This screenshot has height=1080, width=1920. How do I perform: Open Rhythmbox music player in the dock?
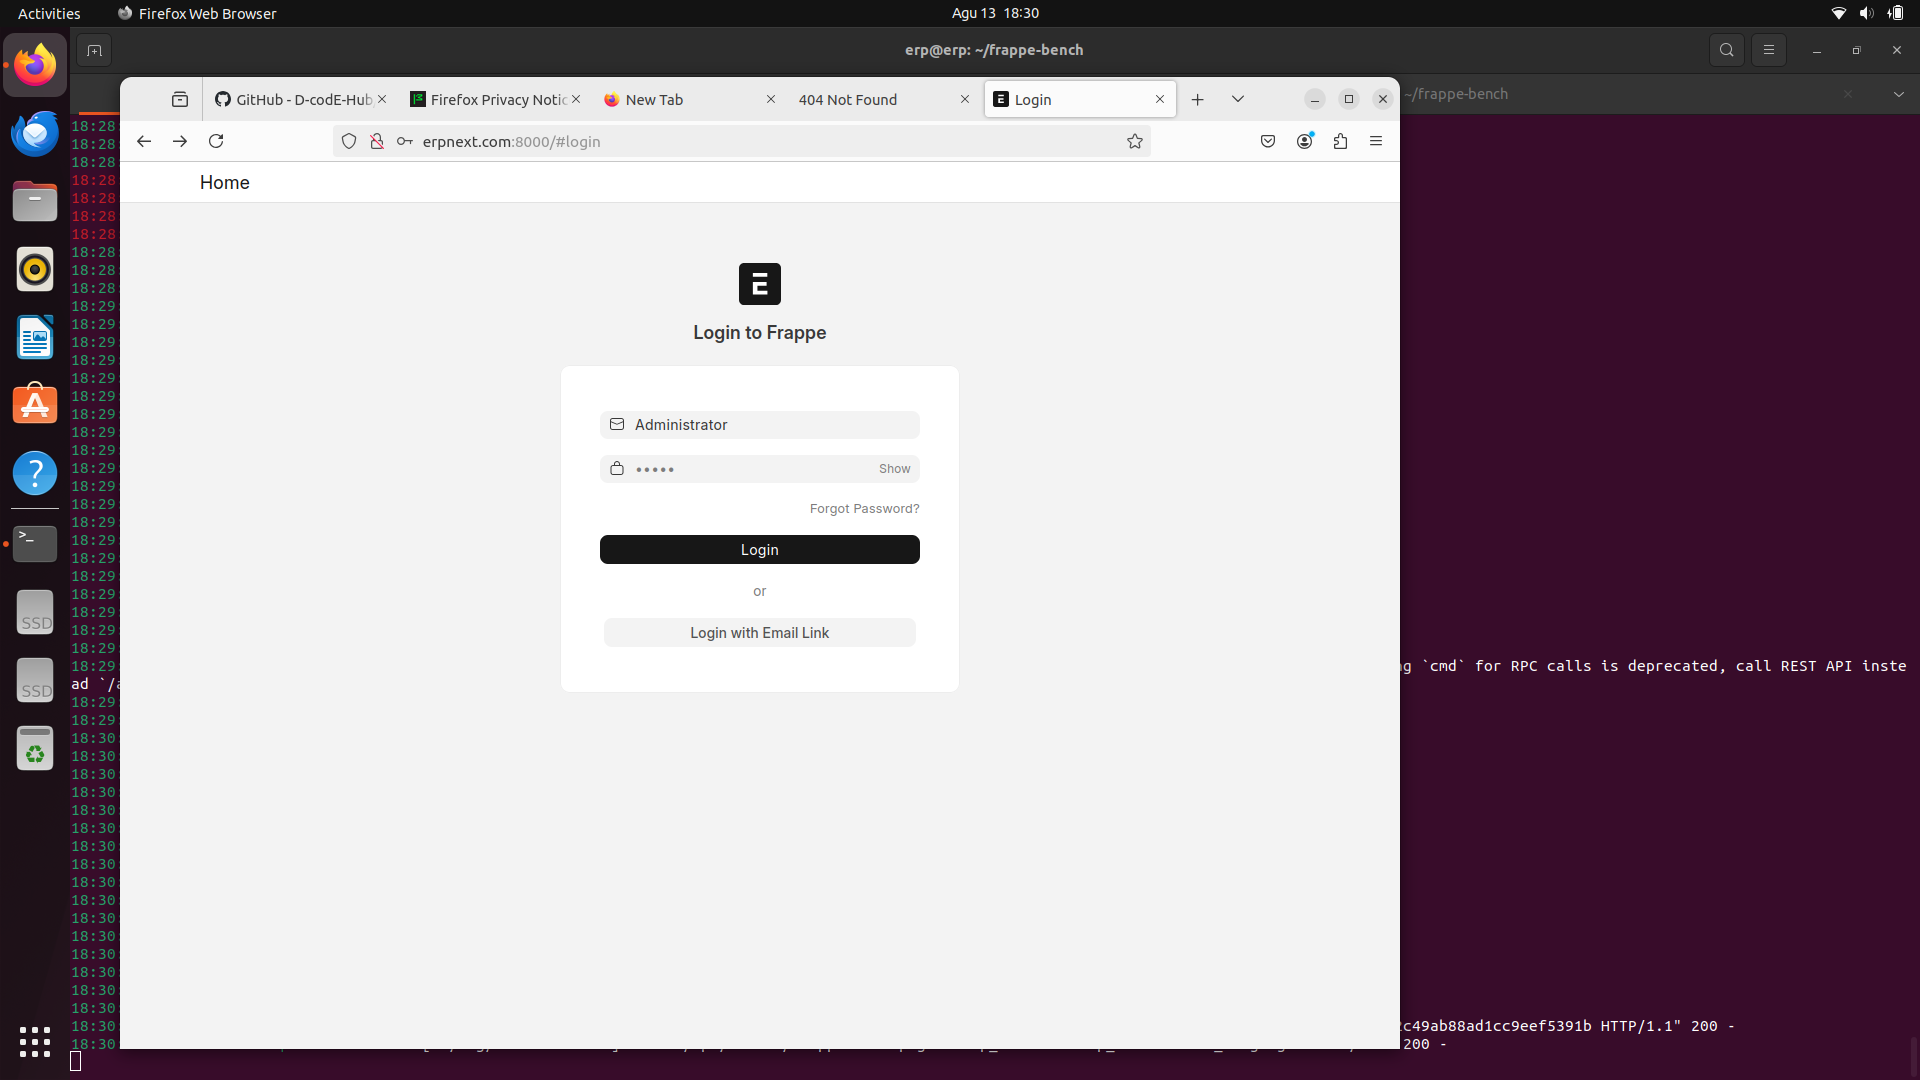pyautogui.click(x=35, y=269)
